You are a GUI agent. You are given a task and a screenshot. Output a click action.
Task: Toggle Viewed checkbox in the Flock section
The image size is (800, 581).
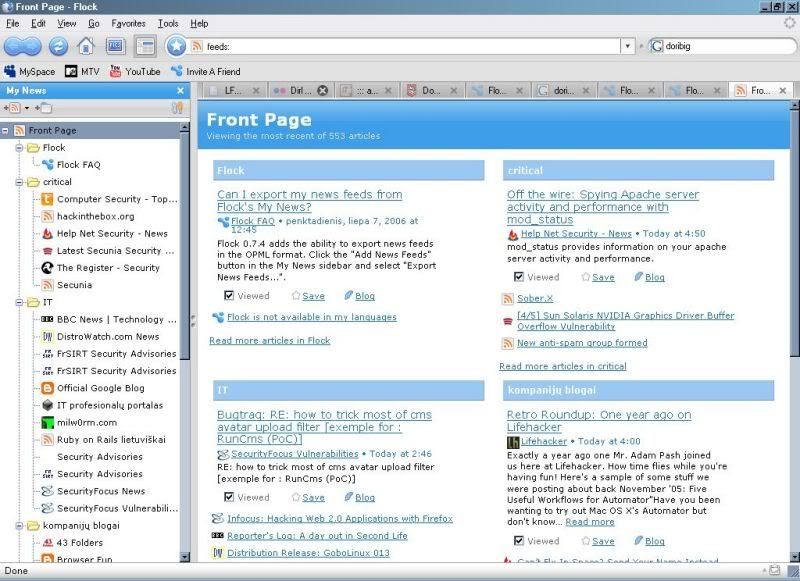click(229, 296)
